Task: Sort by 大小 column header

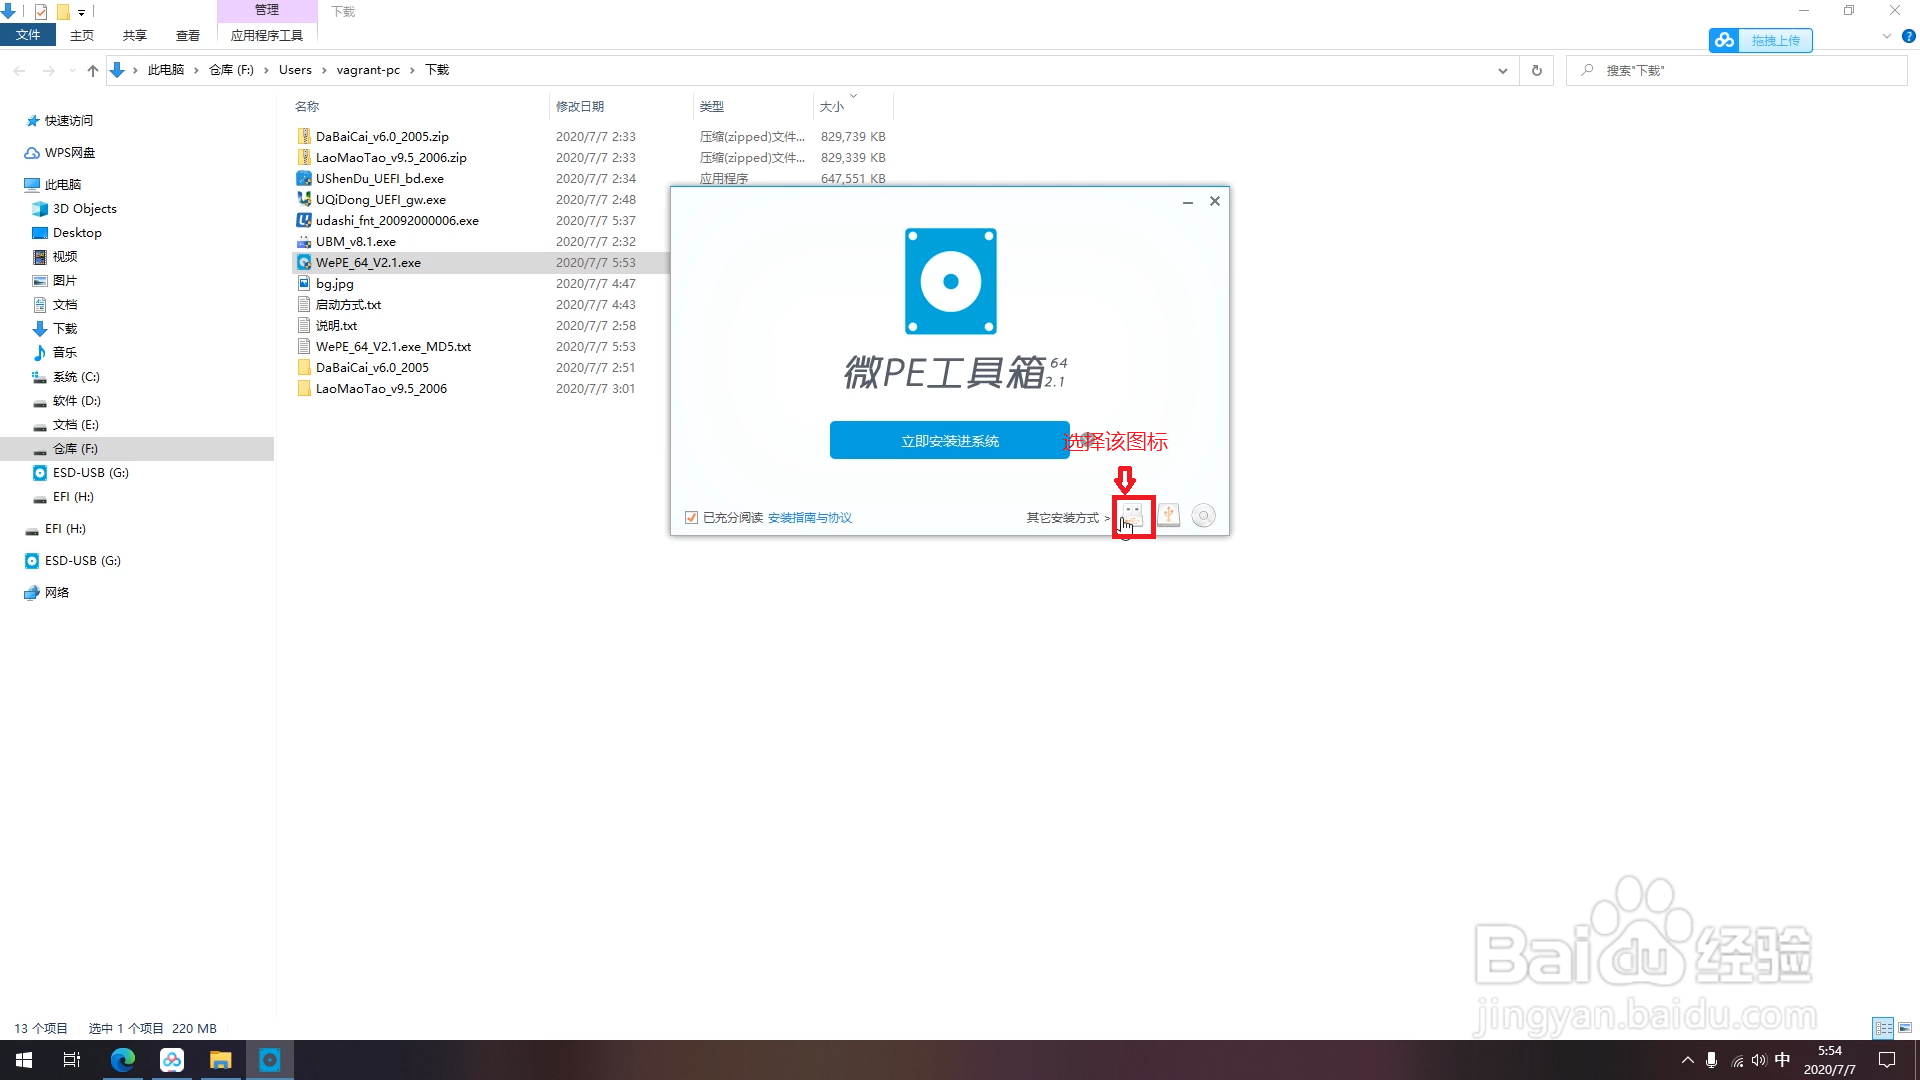Action: tap(832, 106)
